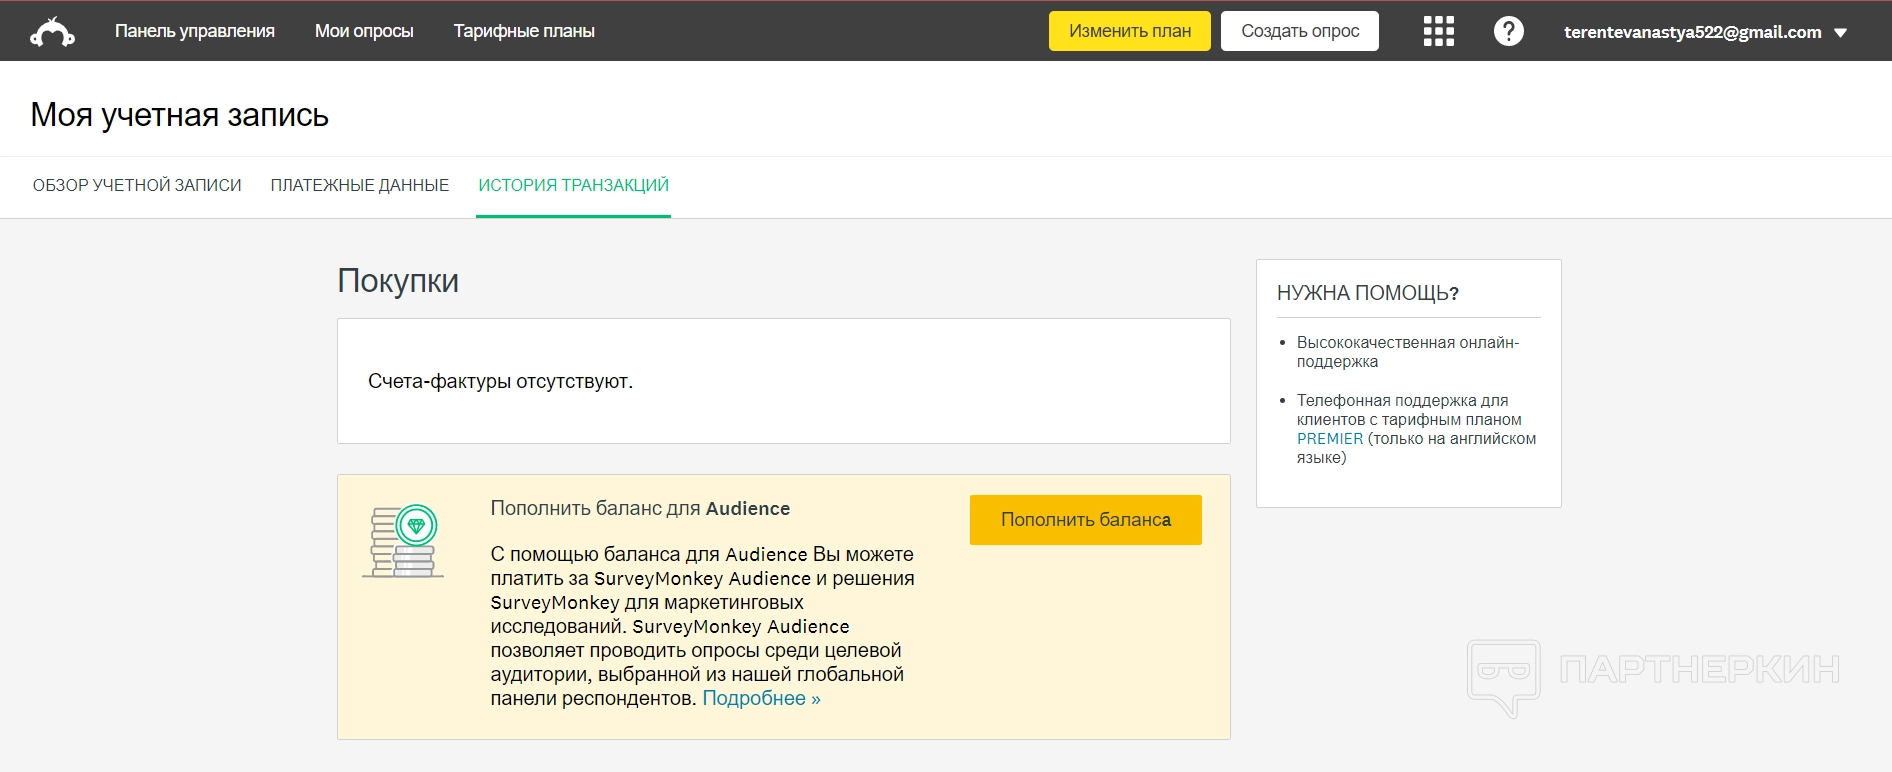Click the SurveyMonkey logo icon
The image size is (1892, 772).
tap(52, 32)
